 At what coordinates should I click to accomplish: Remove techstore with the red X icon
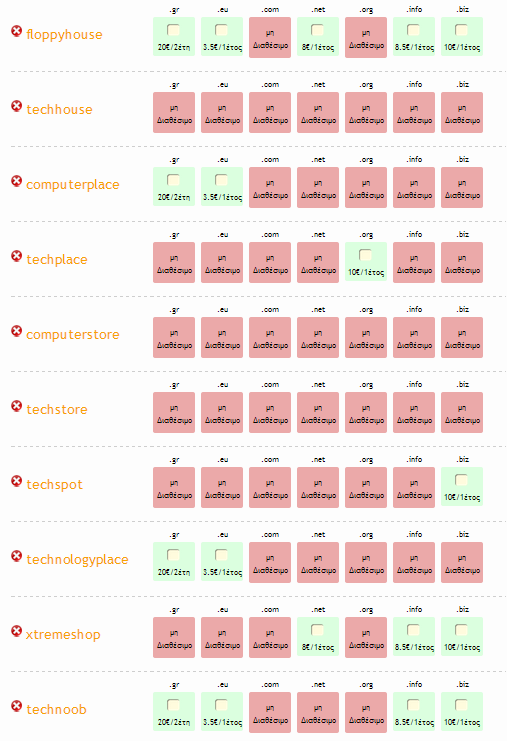point(17,406)
